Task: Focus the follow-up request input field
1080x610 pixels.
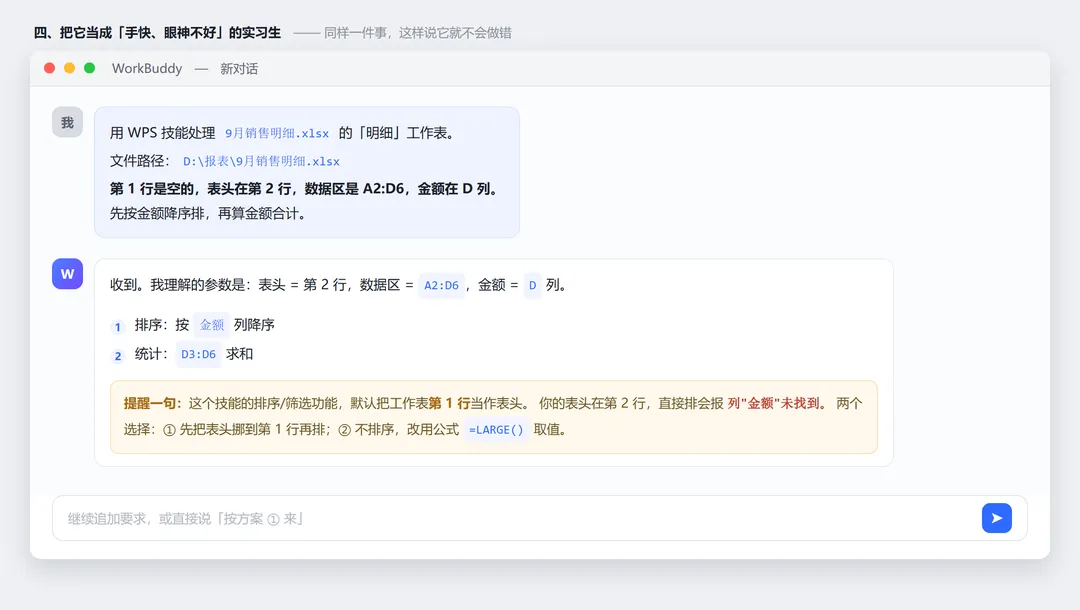Action: 517,518
